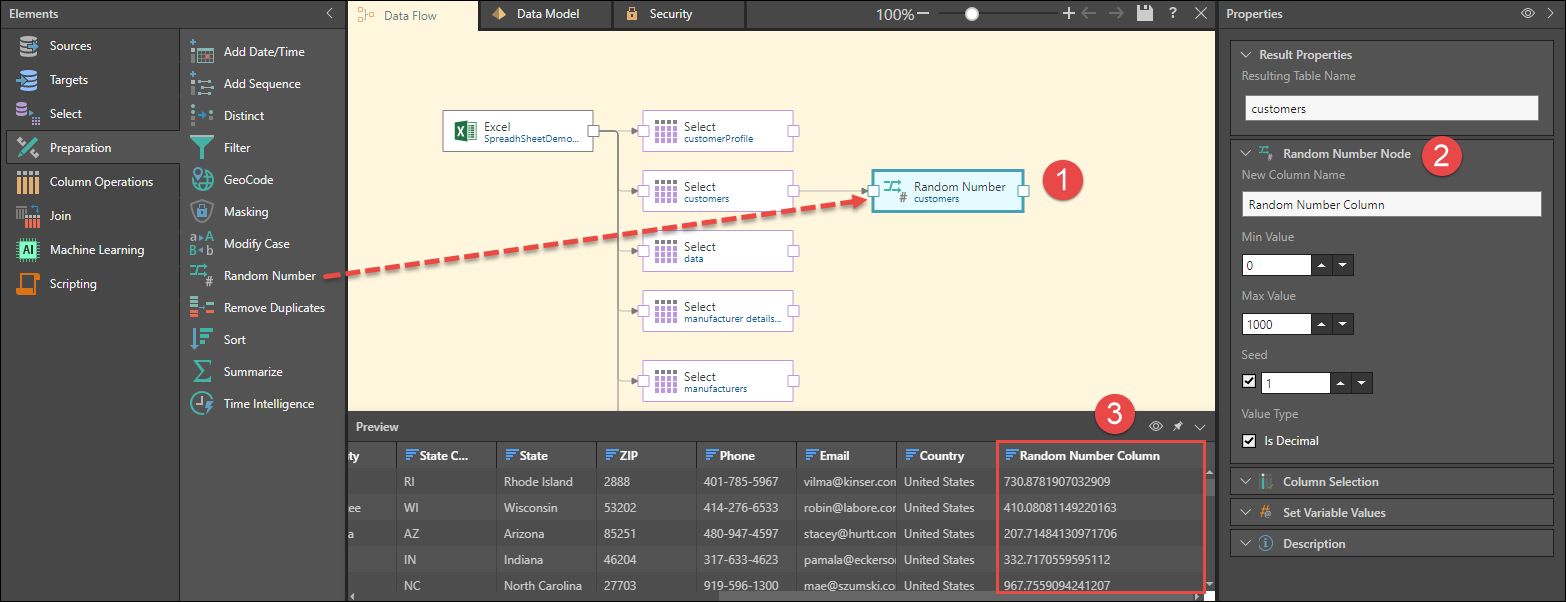Expand the Set Variable Values section

(x=1334, y=513)
